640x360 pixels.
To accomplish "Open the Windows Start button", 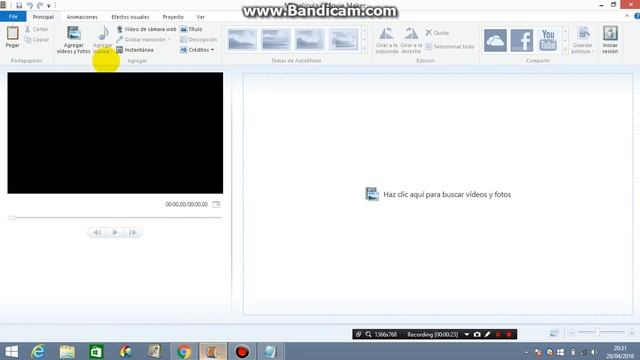I will click(11, 351).
